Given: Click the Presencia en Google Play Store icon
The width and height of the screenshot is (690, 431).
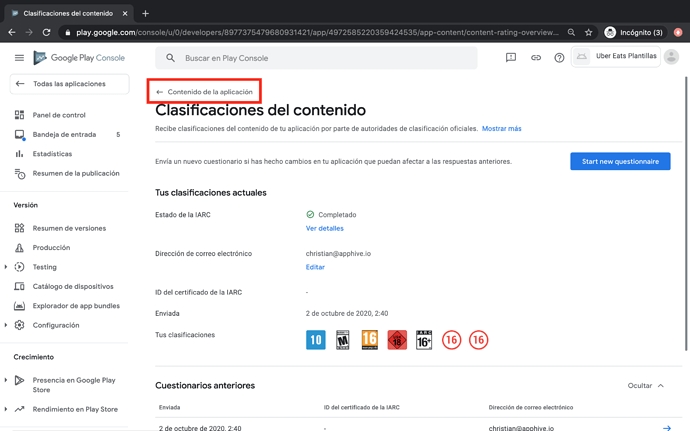Looking at the screenshot, I should pos(19,380).
